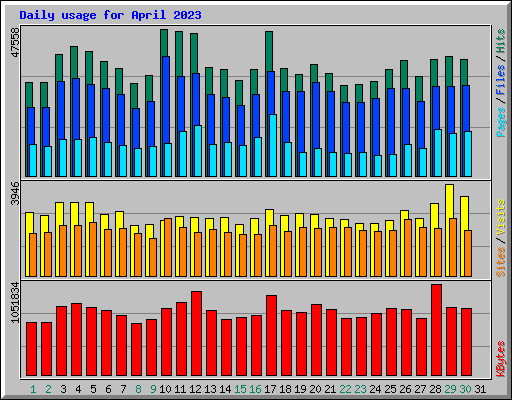The height and width of the screenshot is (400, 512).
Task: Click the blue Files legend label
Action: pyautogui.click(x=501, y=80)
